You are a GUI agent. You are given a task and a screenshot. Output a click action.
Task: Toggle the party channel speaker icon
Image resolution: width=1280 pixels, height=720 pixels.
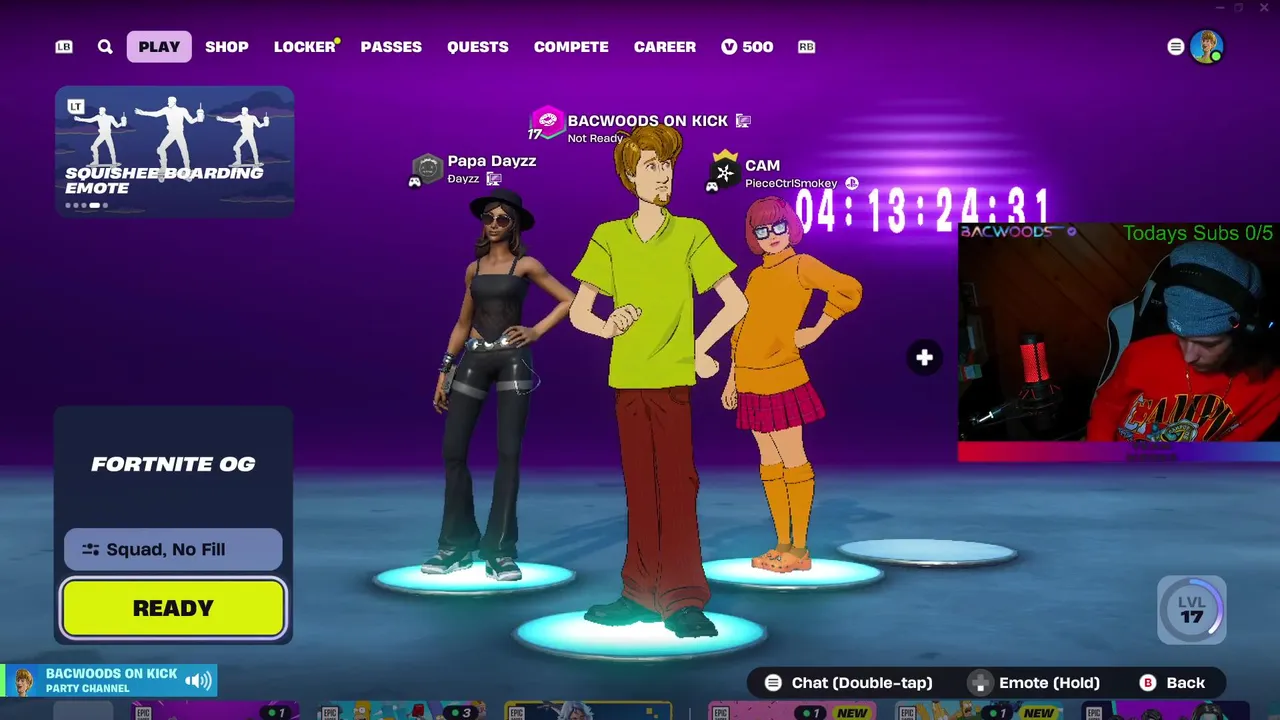click(199, 681)
